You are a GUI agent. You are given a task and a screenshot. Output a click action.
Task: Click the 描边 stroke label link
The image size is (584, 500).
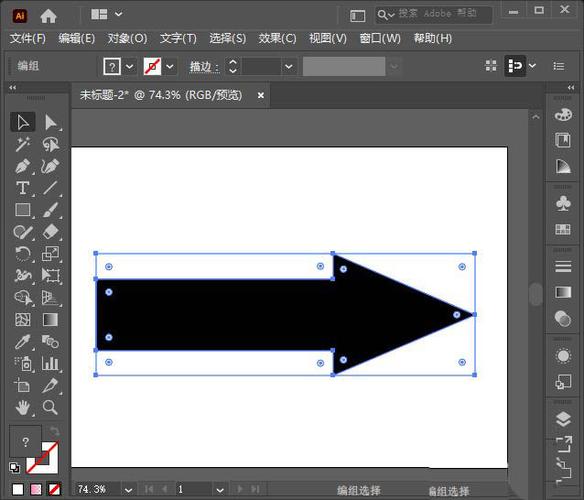(x=204, y=67)
